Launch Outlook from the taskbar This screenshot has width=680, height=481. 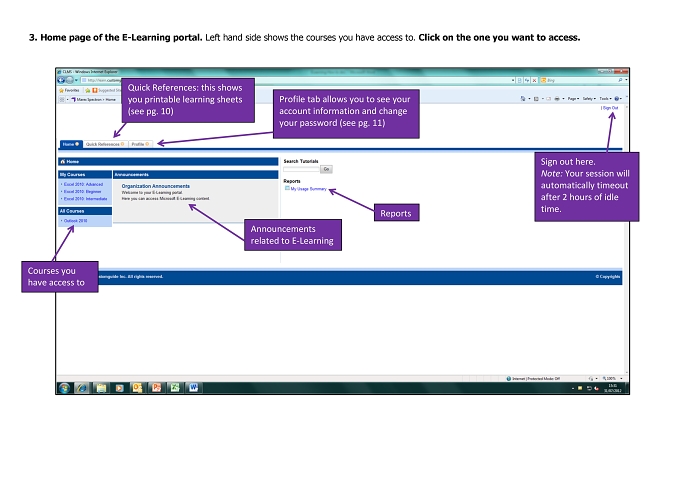(x=137, y=388)
